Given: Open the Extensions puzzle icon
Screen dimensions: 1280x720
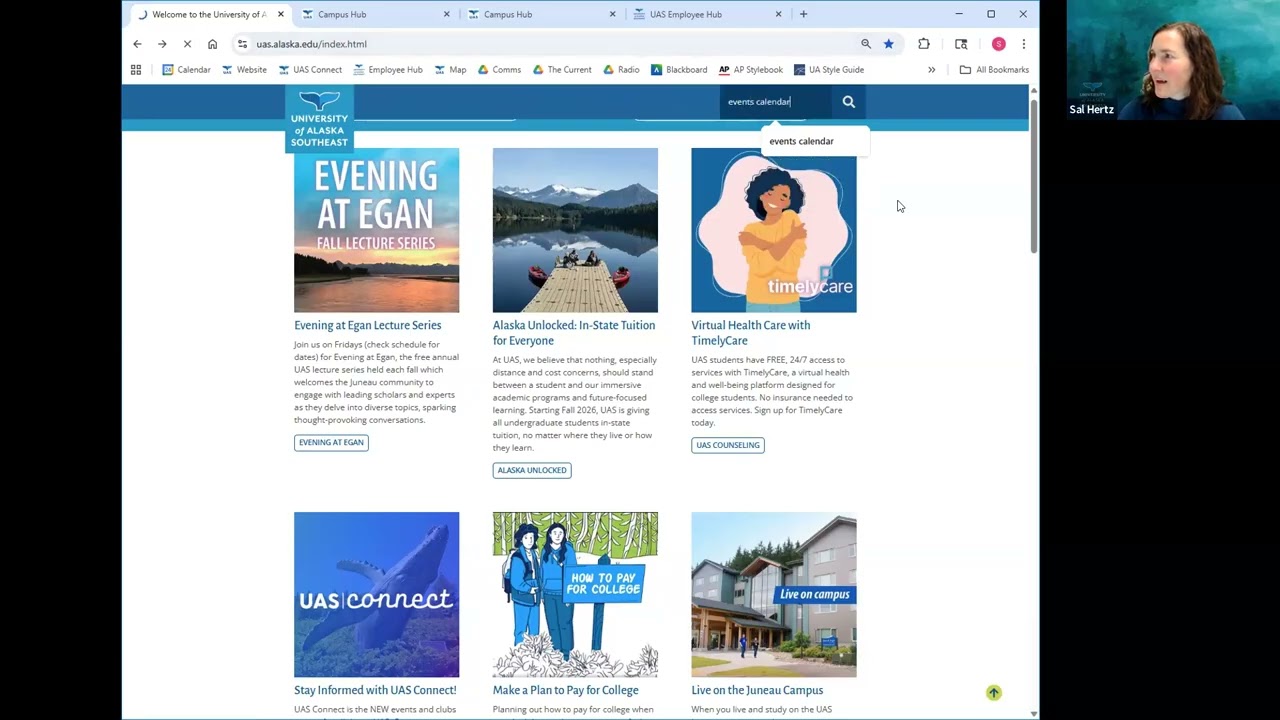Looking at the screenshot, I should (924, 44).
